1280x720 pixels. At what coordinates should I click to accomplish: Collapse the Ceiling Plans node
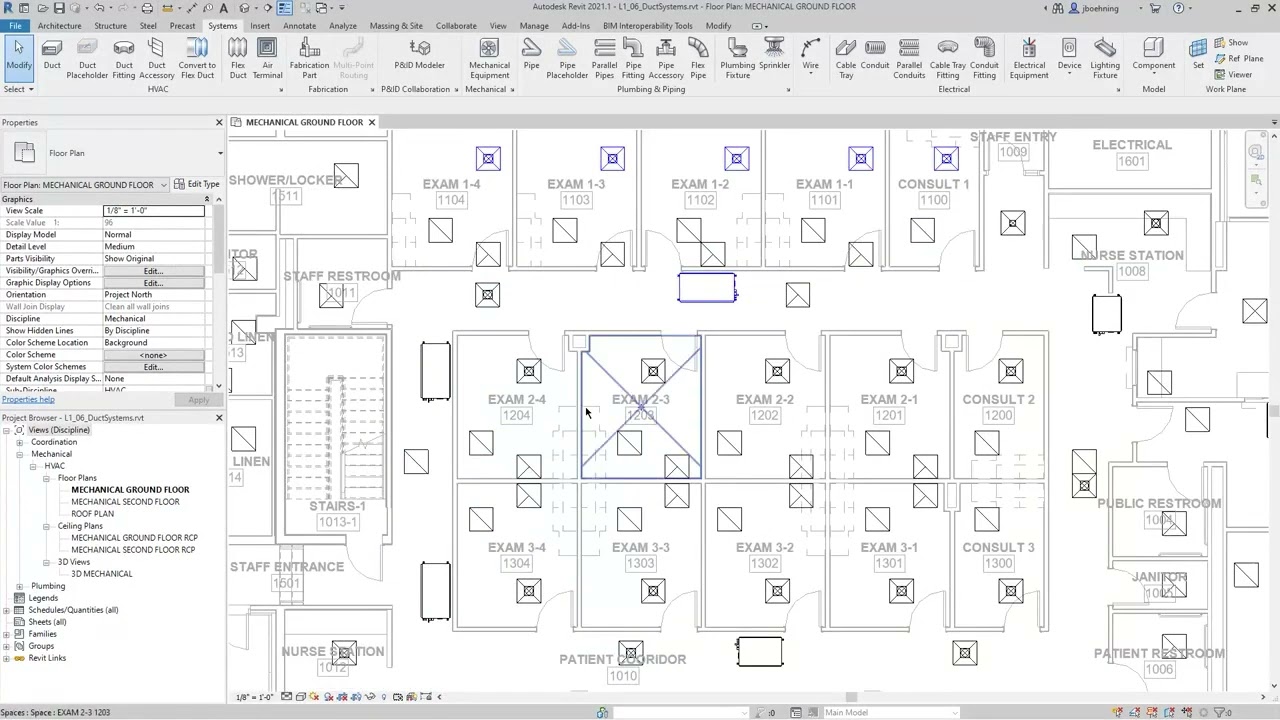point(46,526)
